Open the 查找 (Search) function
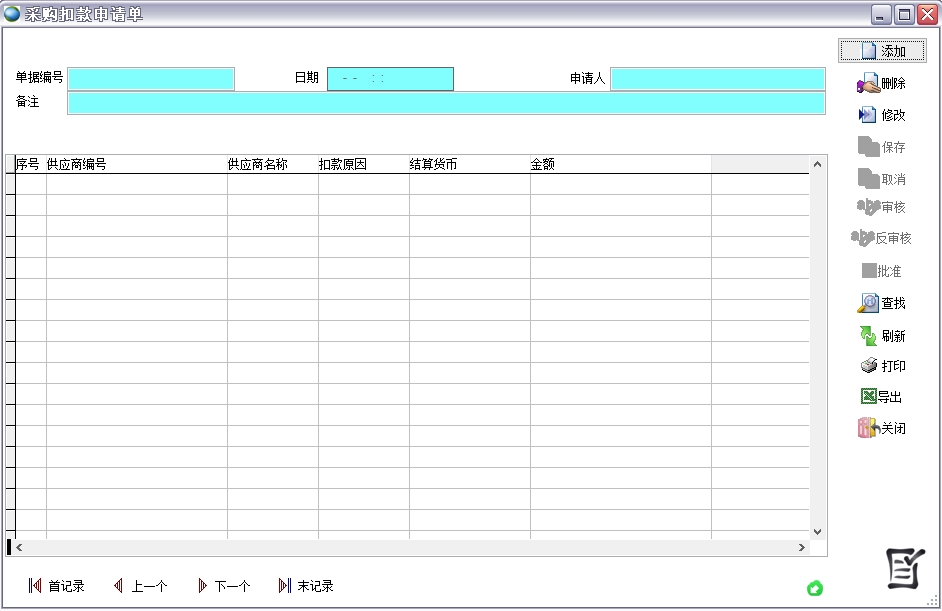This screenshot has width=942, height=611. (x=882, y=303)
